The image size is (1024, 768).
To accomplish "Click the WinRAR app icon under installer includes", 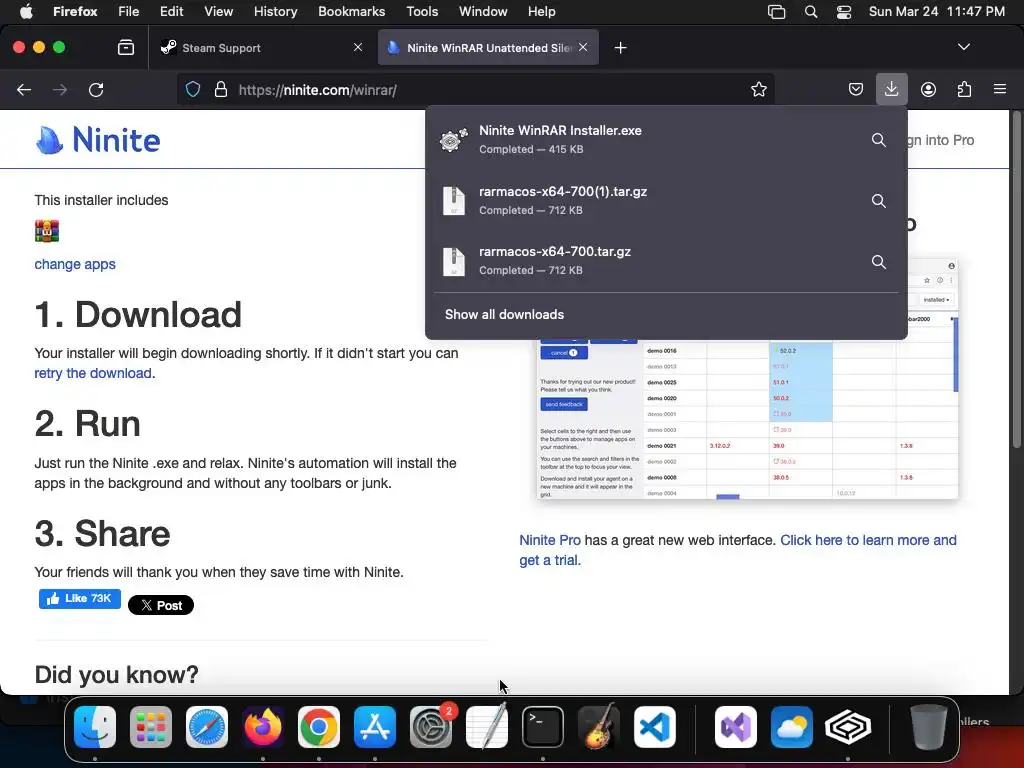I will [47, 231].
